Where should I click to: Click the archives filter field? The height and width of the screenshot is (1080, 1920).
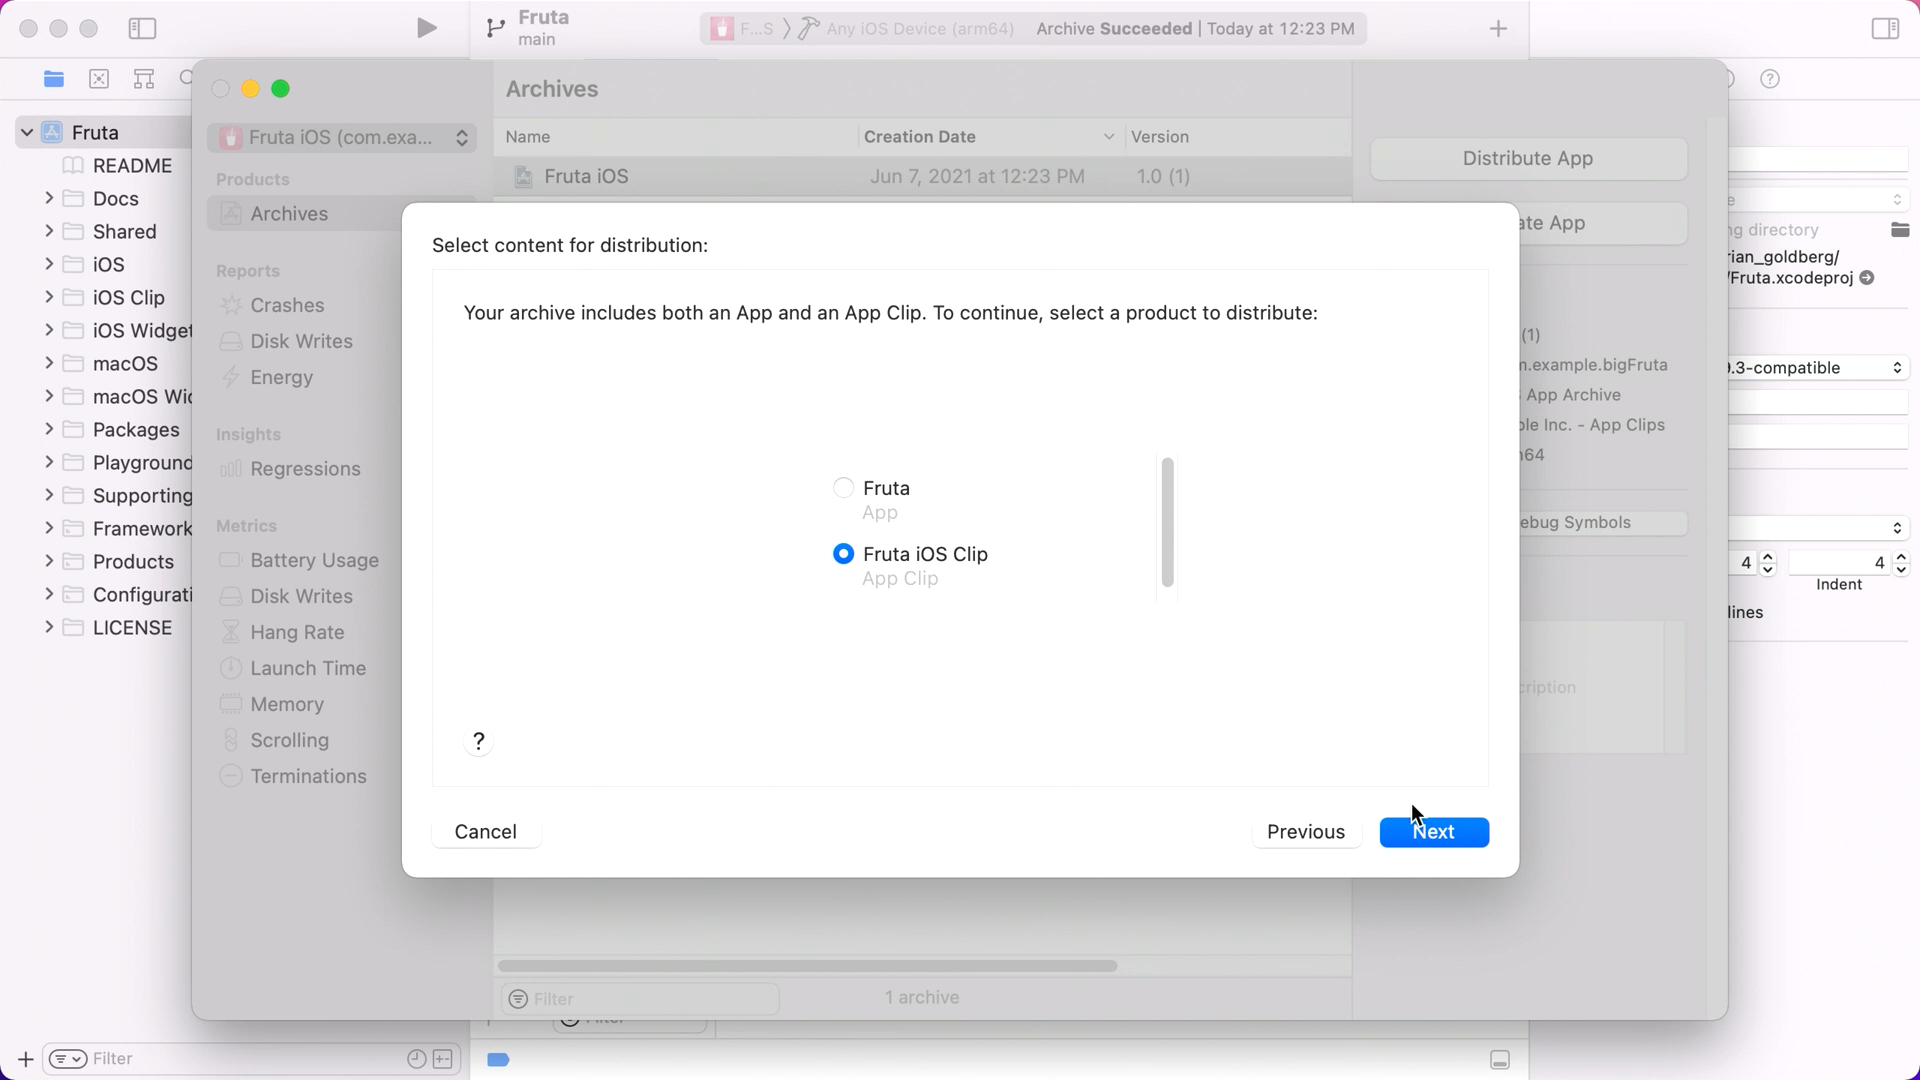click(640, 998)
